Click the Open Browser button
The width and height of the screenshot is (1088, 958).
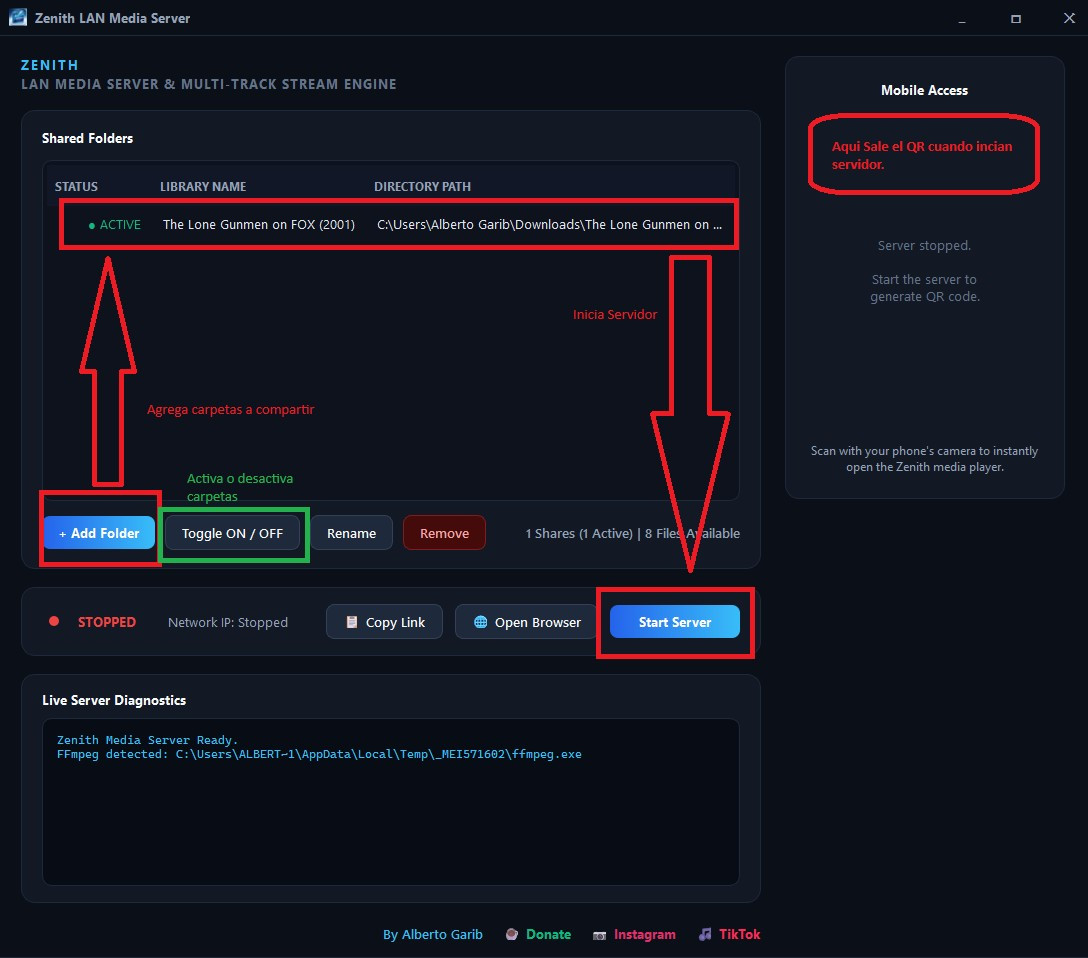(x=526, y=622)
